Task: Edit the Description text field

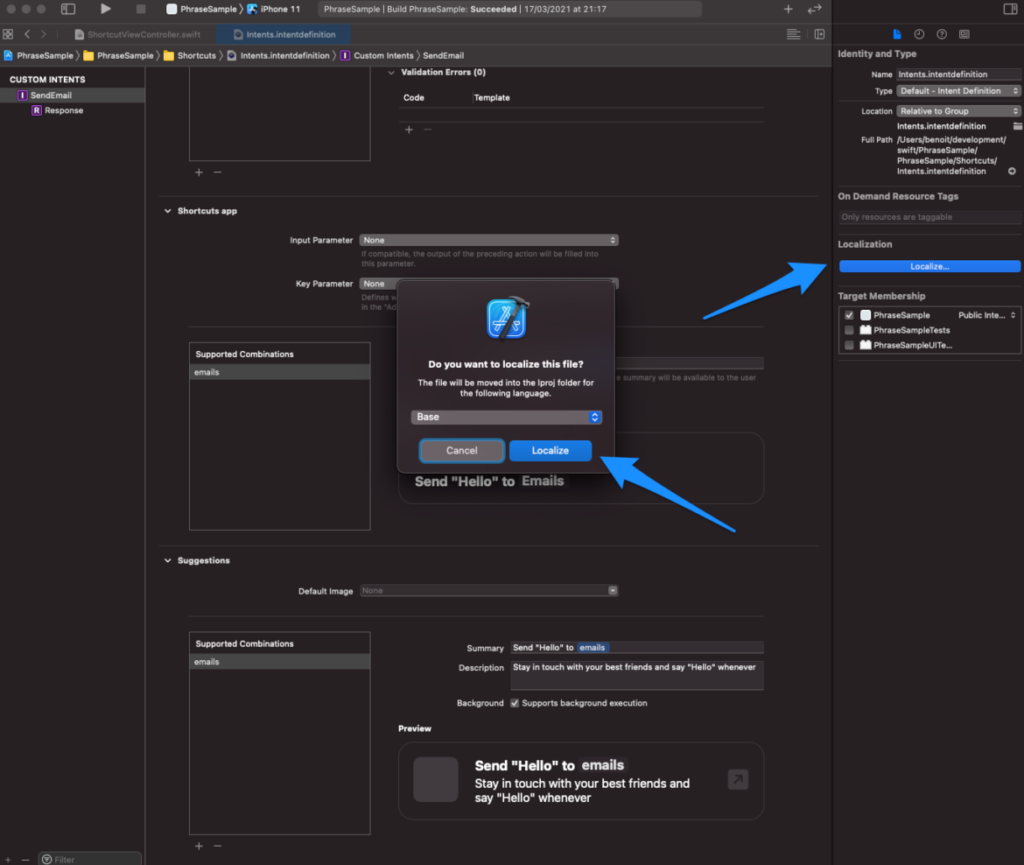Action: [x=637, y=675]
